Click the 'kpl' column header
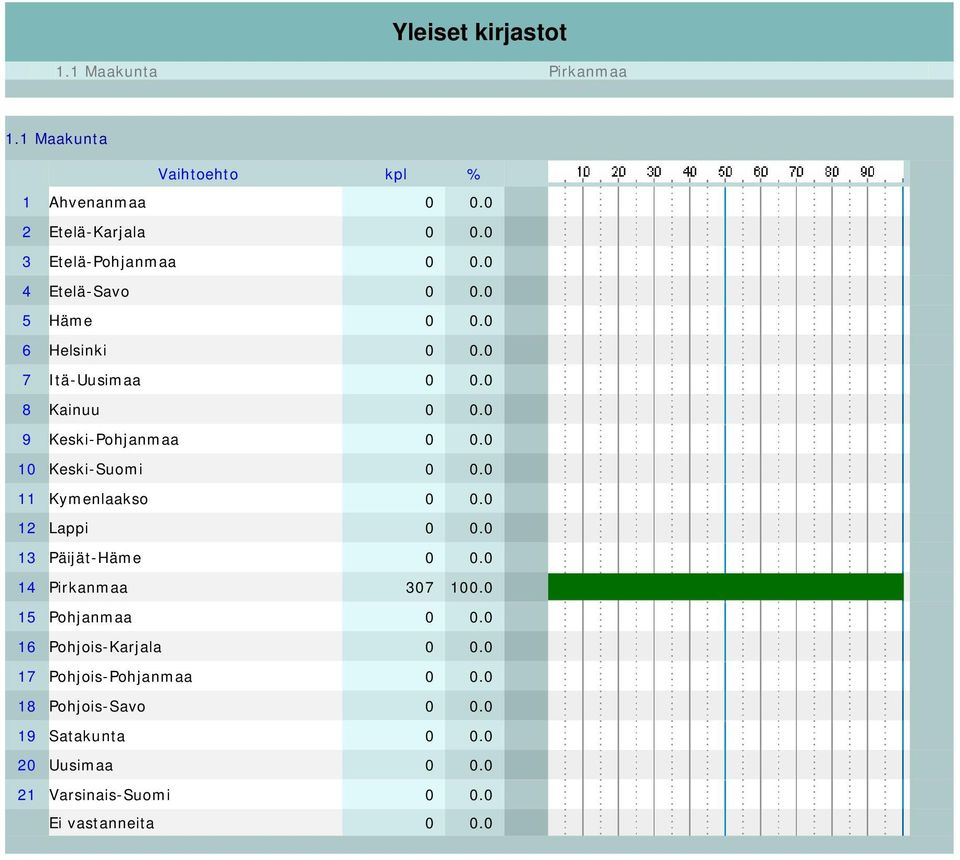This screenshot has height=860, width=960. coord(396,174)
